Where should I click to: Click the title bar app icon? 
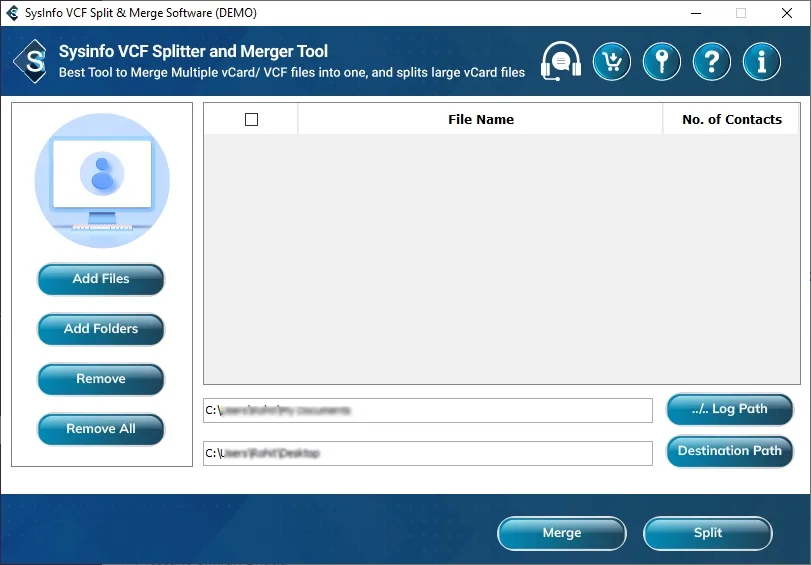(12, 13)
